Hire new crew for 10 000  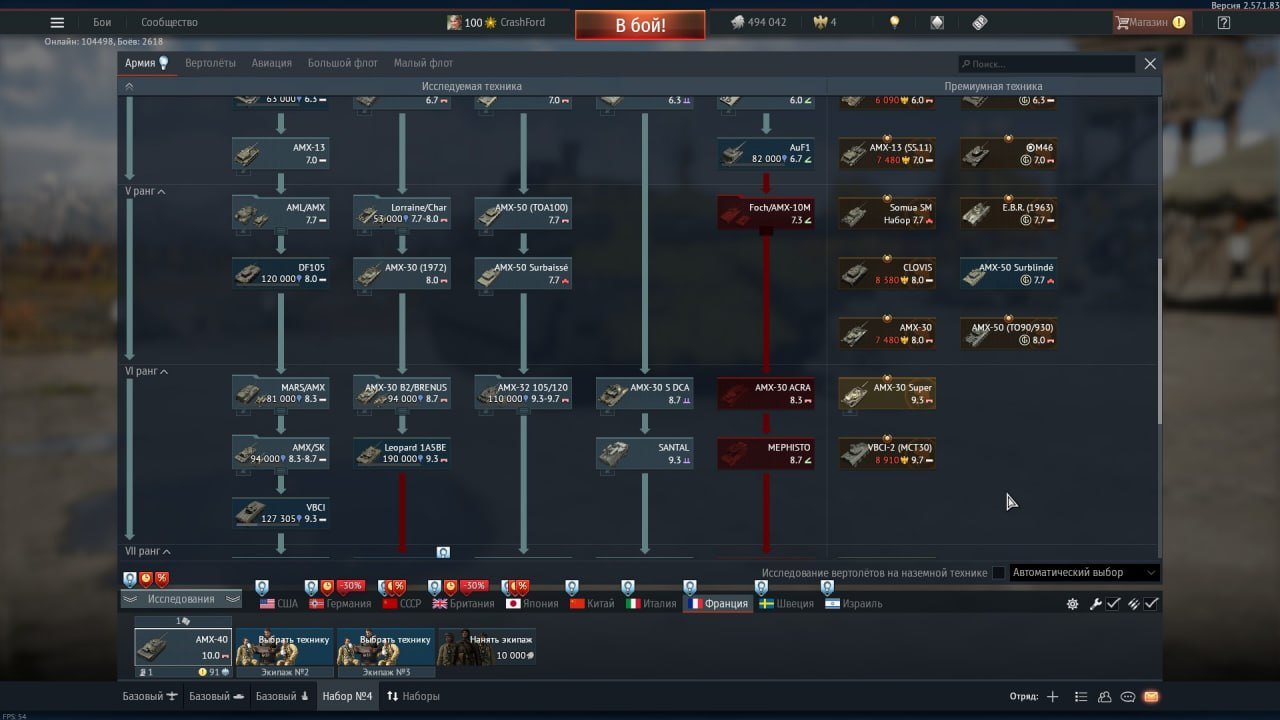tap(487, 647)
